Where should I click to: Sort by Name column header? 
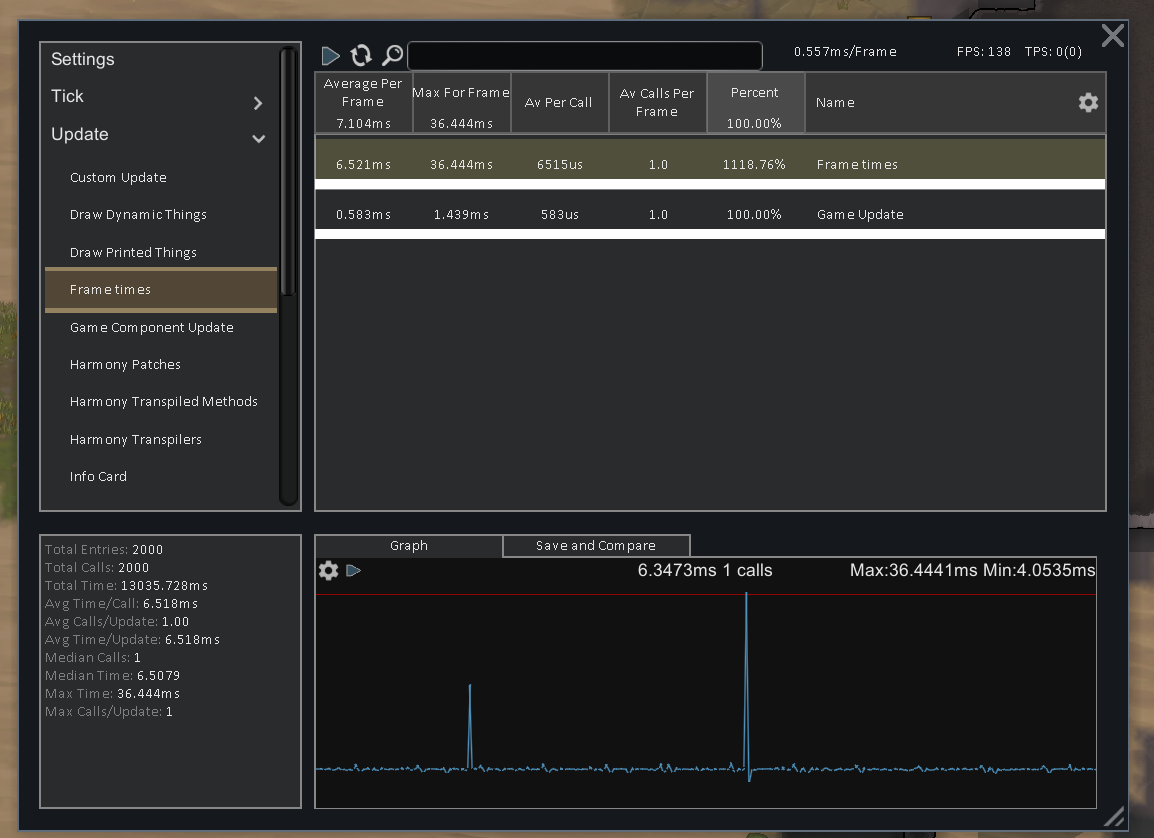tap(835, 103)
